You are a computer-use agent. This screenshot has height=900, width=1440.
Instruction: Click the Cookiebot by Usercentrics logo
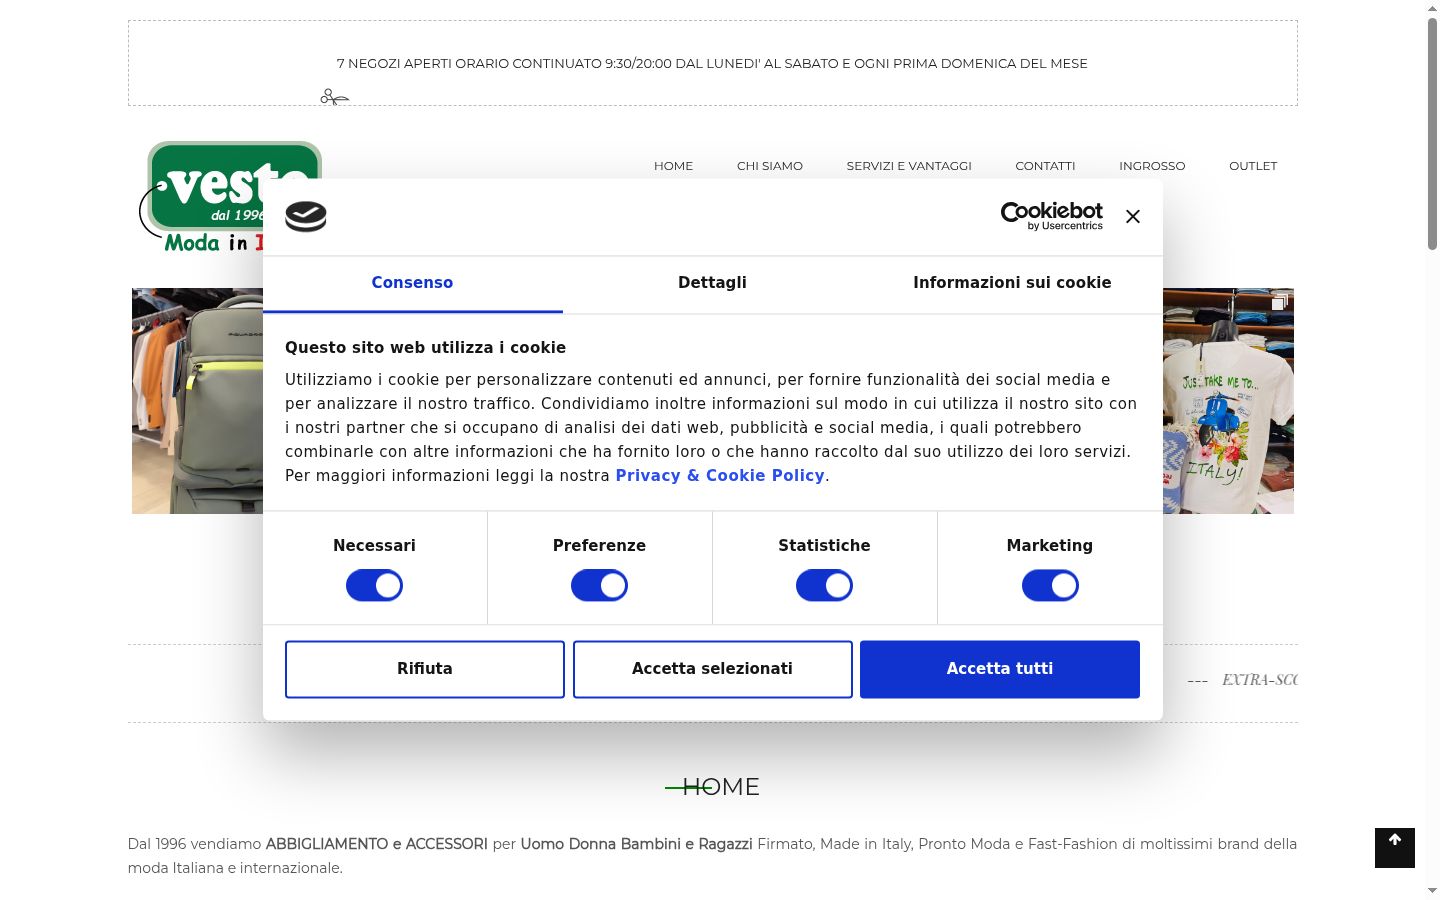[1051, 216]
